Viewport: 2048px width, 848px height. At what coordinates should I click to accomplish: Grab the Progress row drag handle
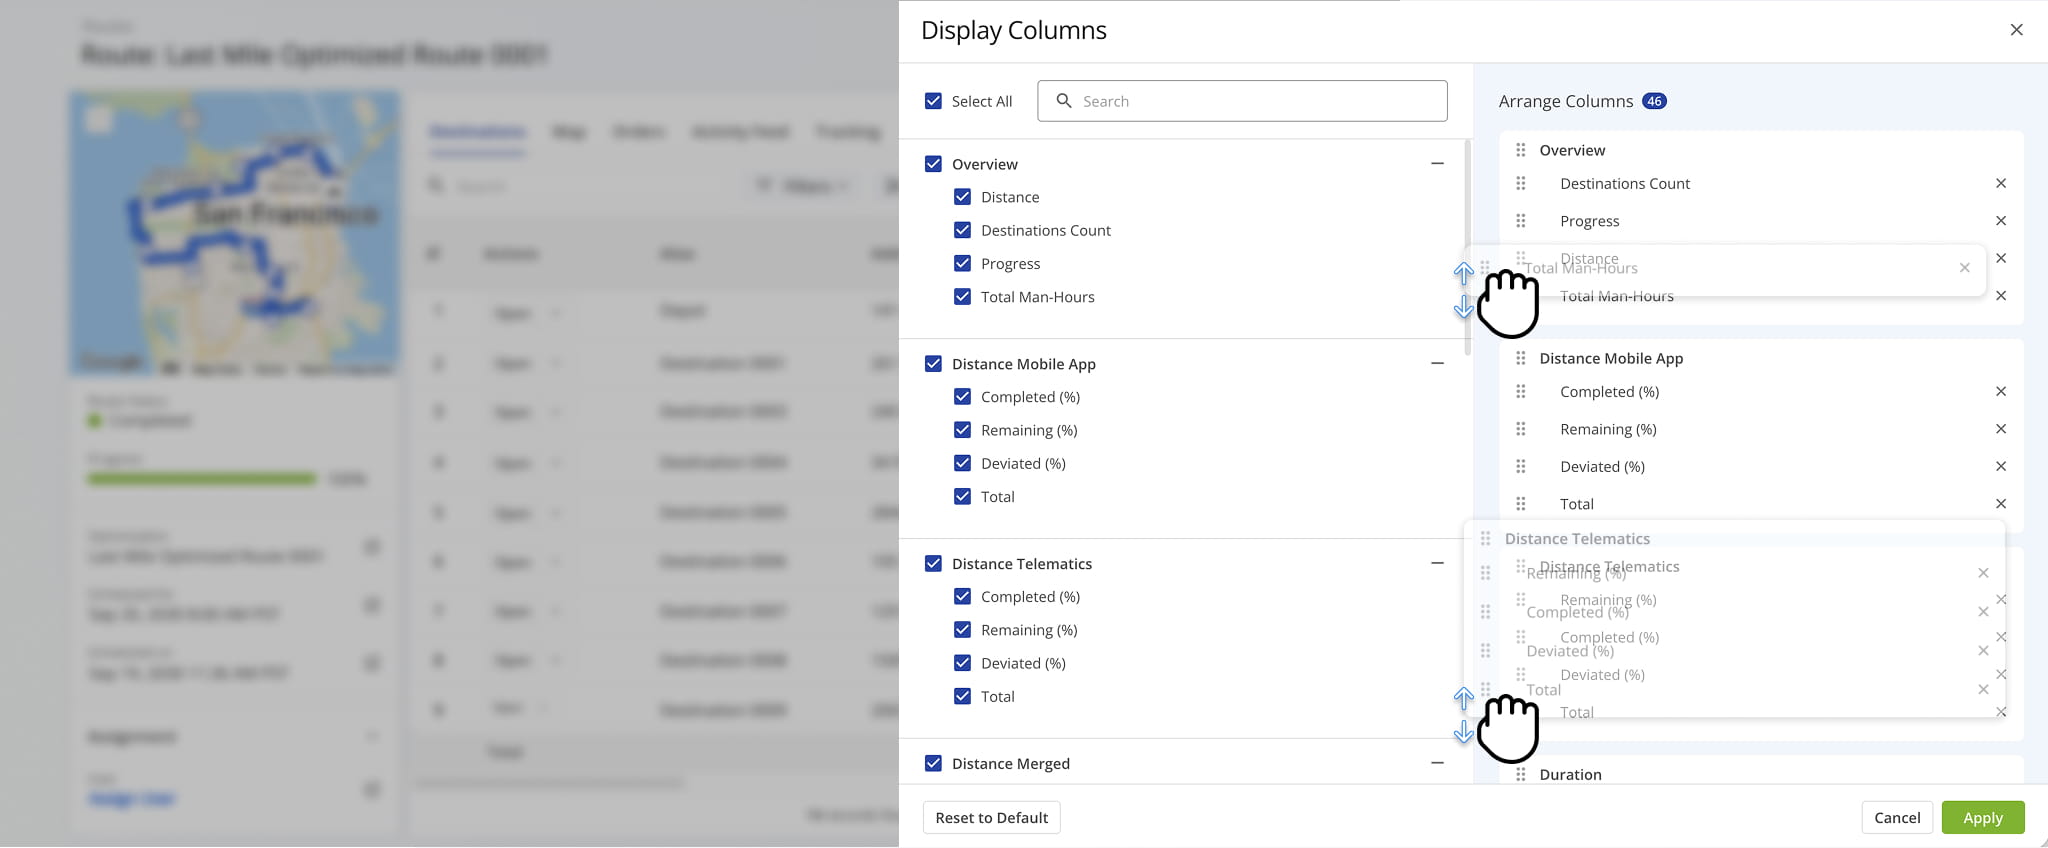pos(1520,221)
